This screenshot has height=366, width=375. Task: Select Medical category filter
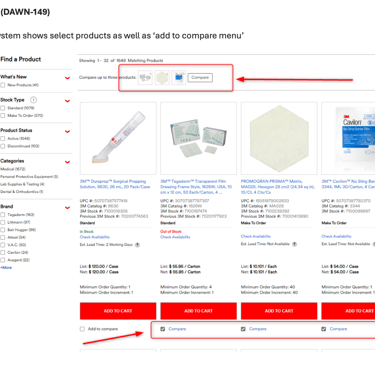tap(13, 169)
